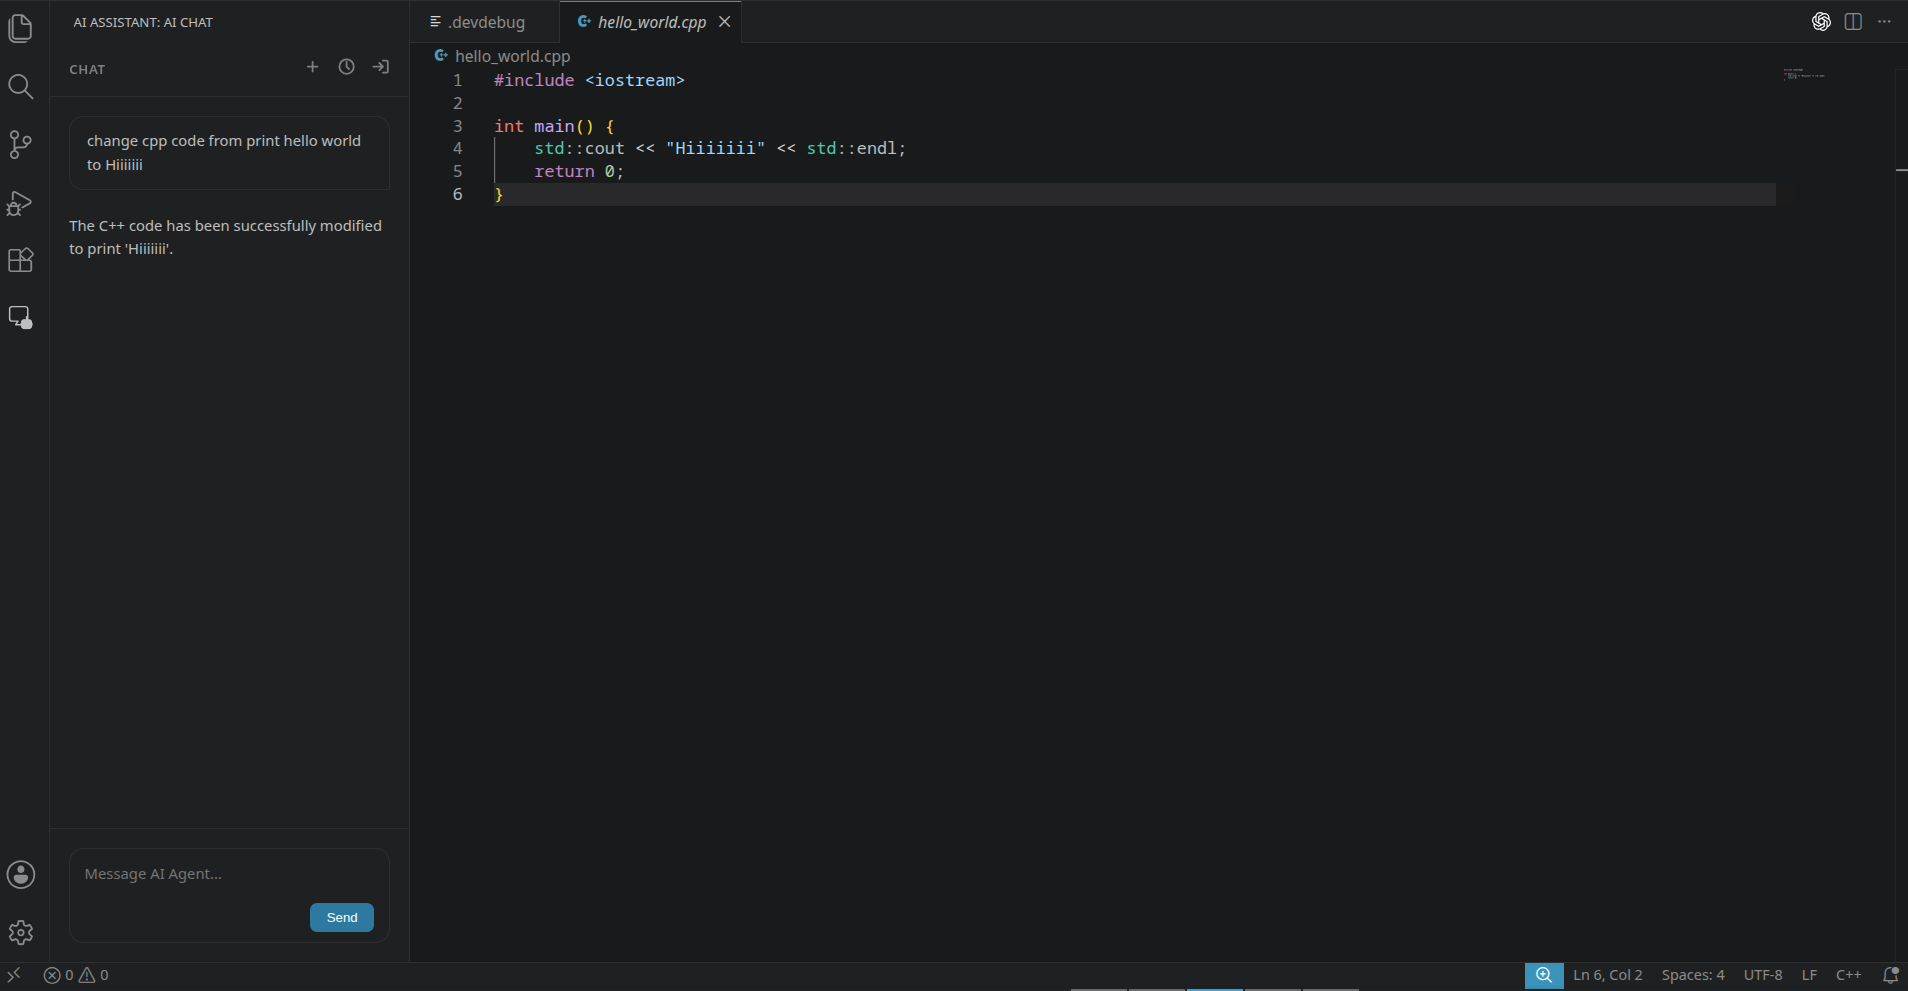1908x991 pixels.
Task: Open the AI Assistant chat view
Action: tap(20, 318)
